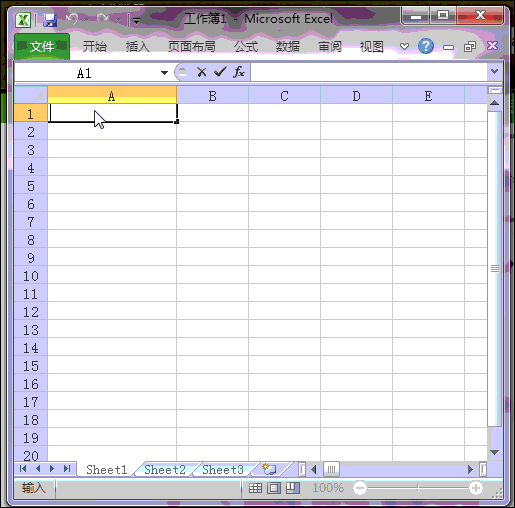This screenshot has width=515, height=508.
Task: Switch to the 审阅 ribbon tab
Action: pyautogui.click(x=330, y=46)
